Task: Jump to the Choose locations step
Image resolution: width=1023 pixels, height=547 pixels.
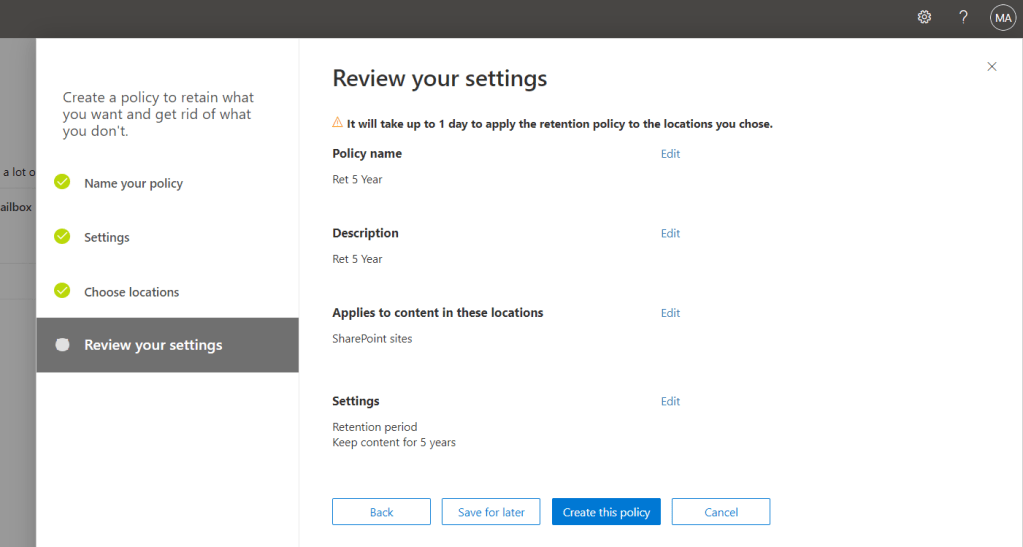Action: coord(131,292)
